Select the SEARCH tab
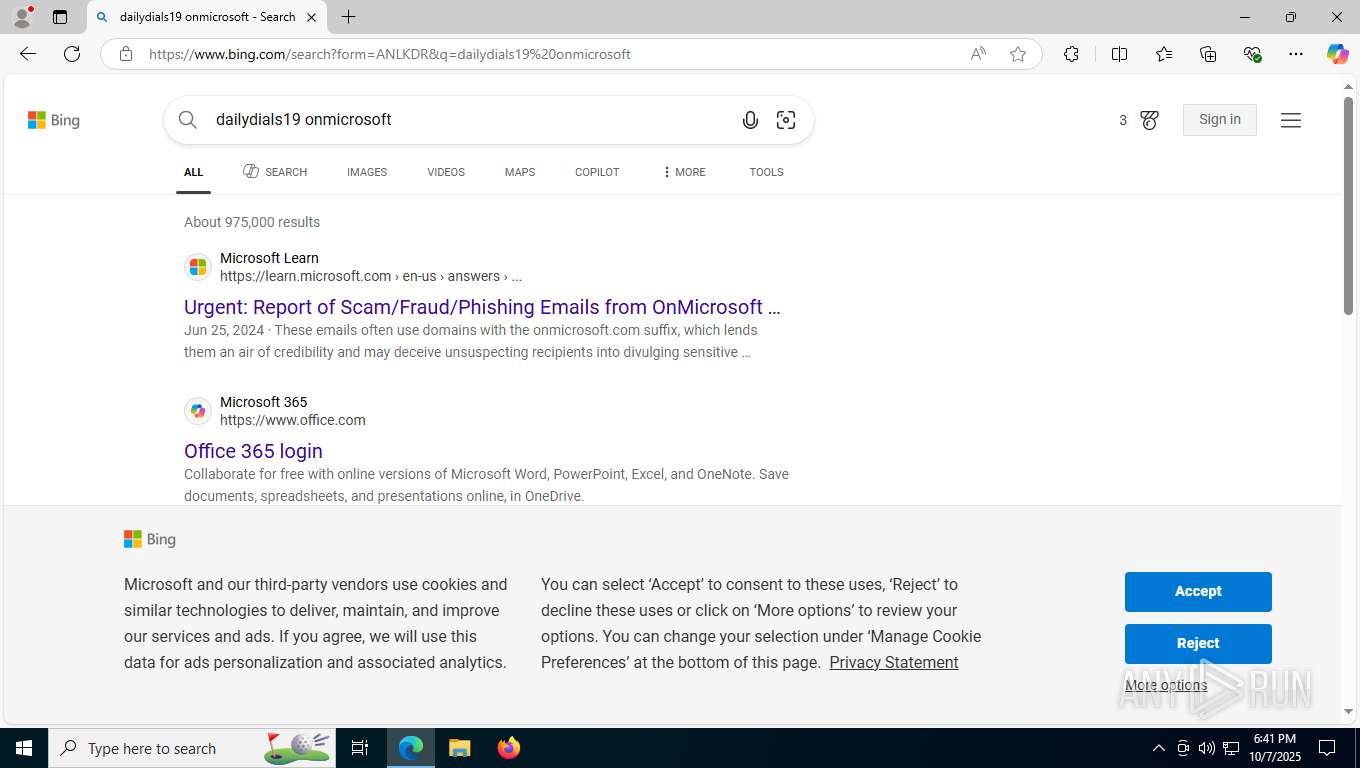Screen dimensions: 1360x768 (275, 172)
